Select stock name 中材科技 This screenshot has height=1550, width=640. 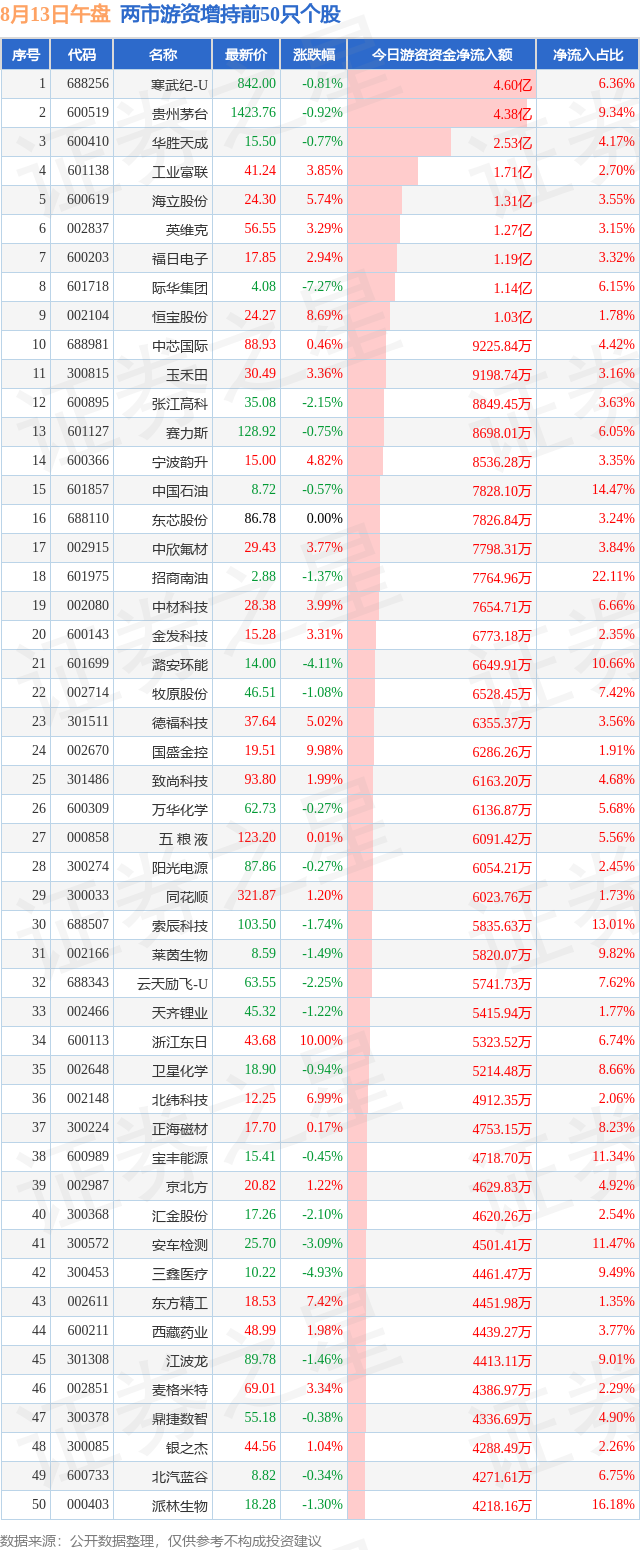[180, 606]
